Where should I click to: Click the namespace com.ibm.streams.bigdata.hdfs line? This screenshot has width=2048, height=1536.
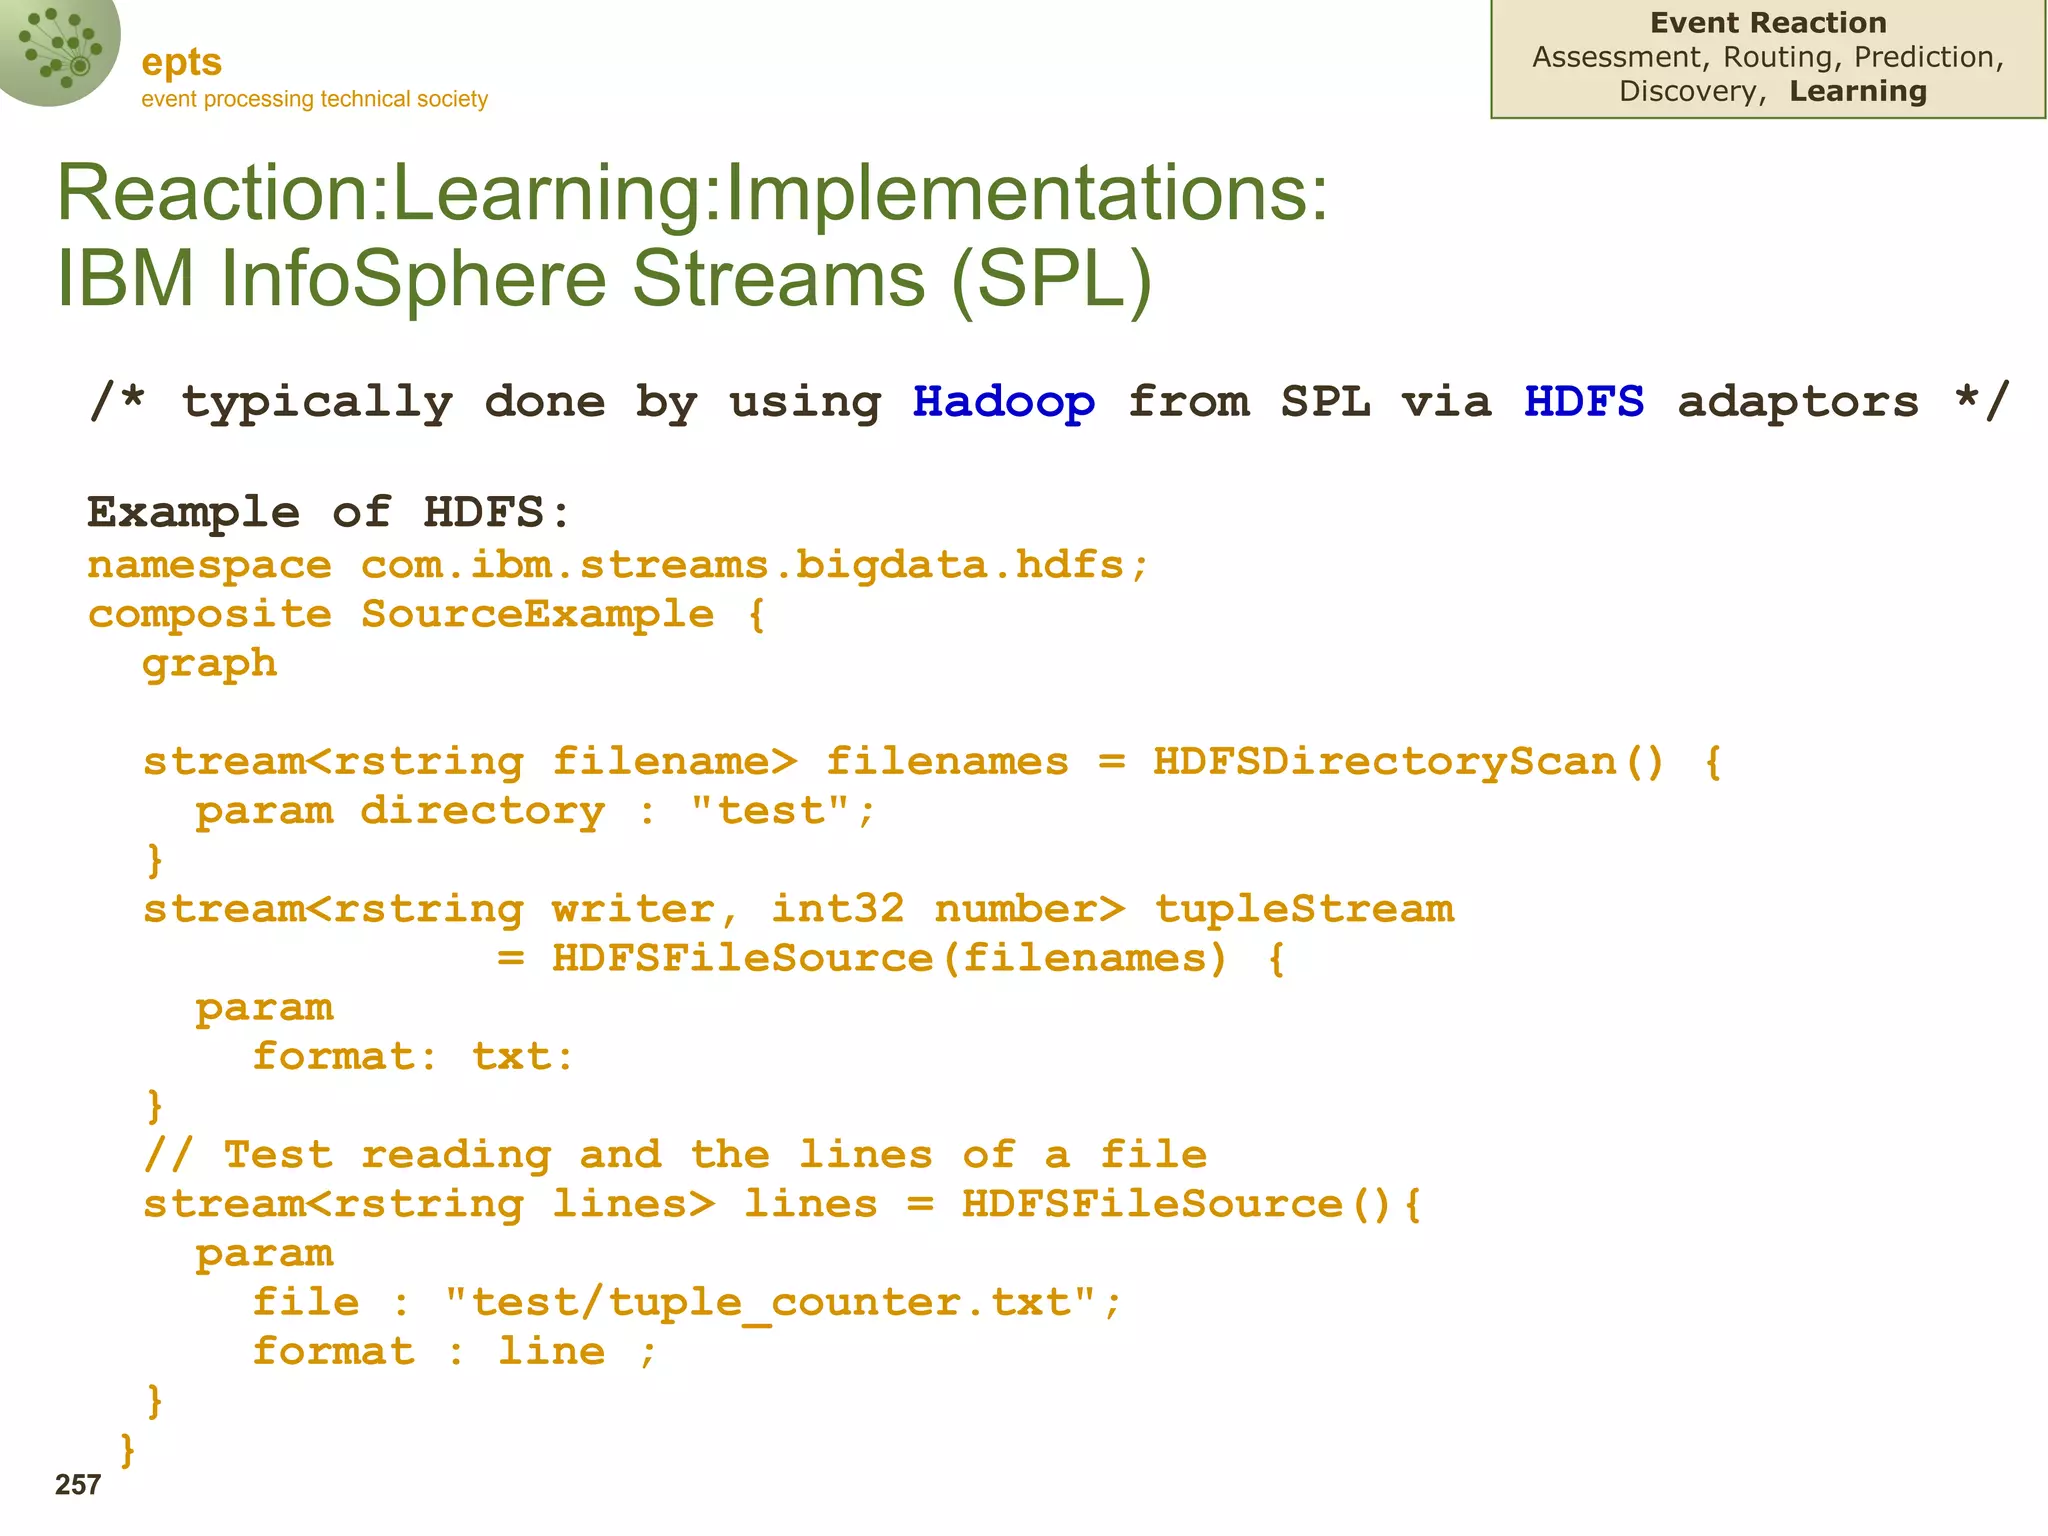[x=617, y=565]
